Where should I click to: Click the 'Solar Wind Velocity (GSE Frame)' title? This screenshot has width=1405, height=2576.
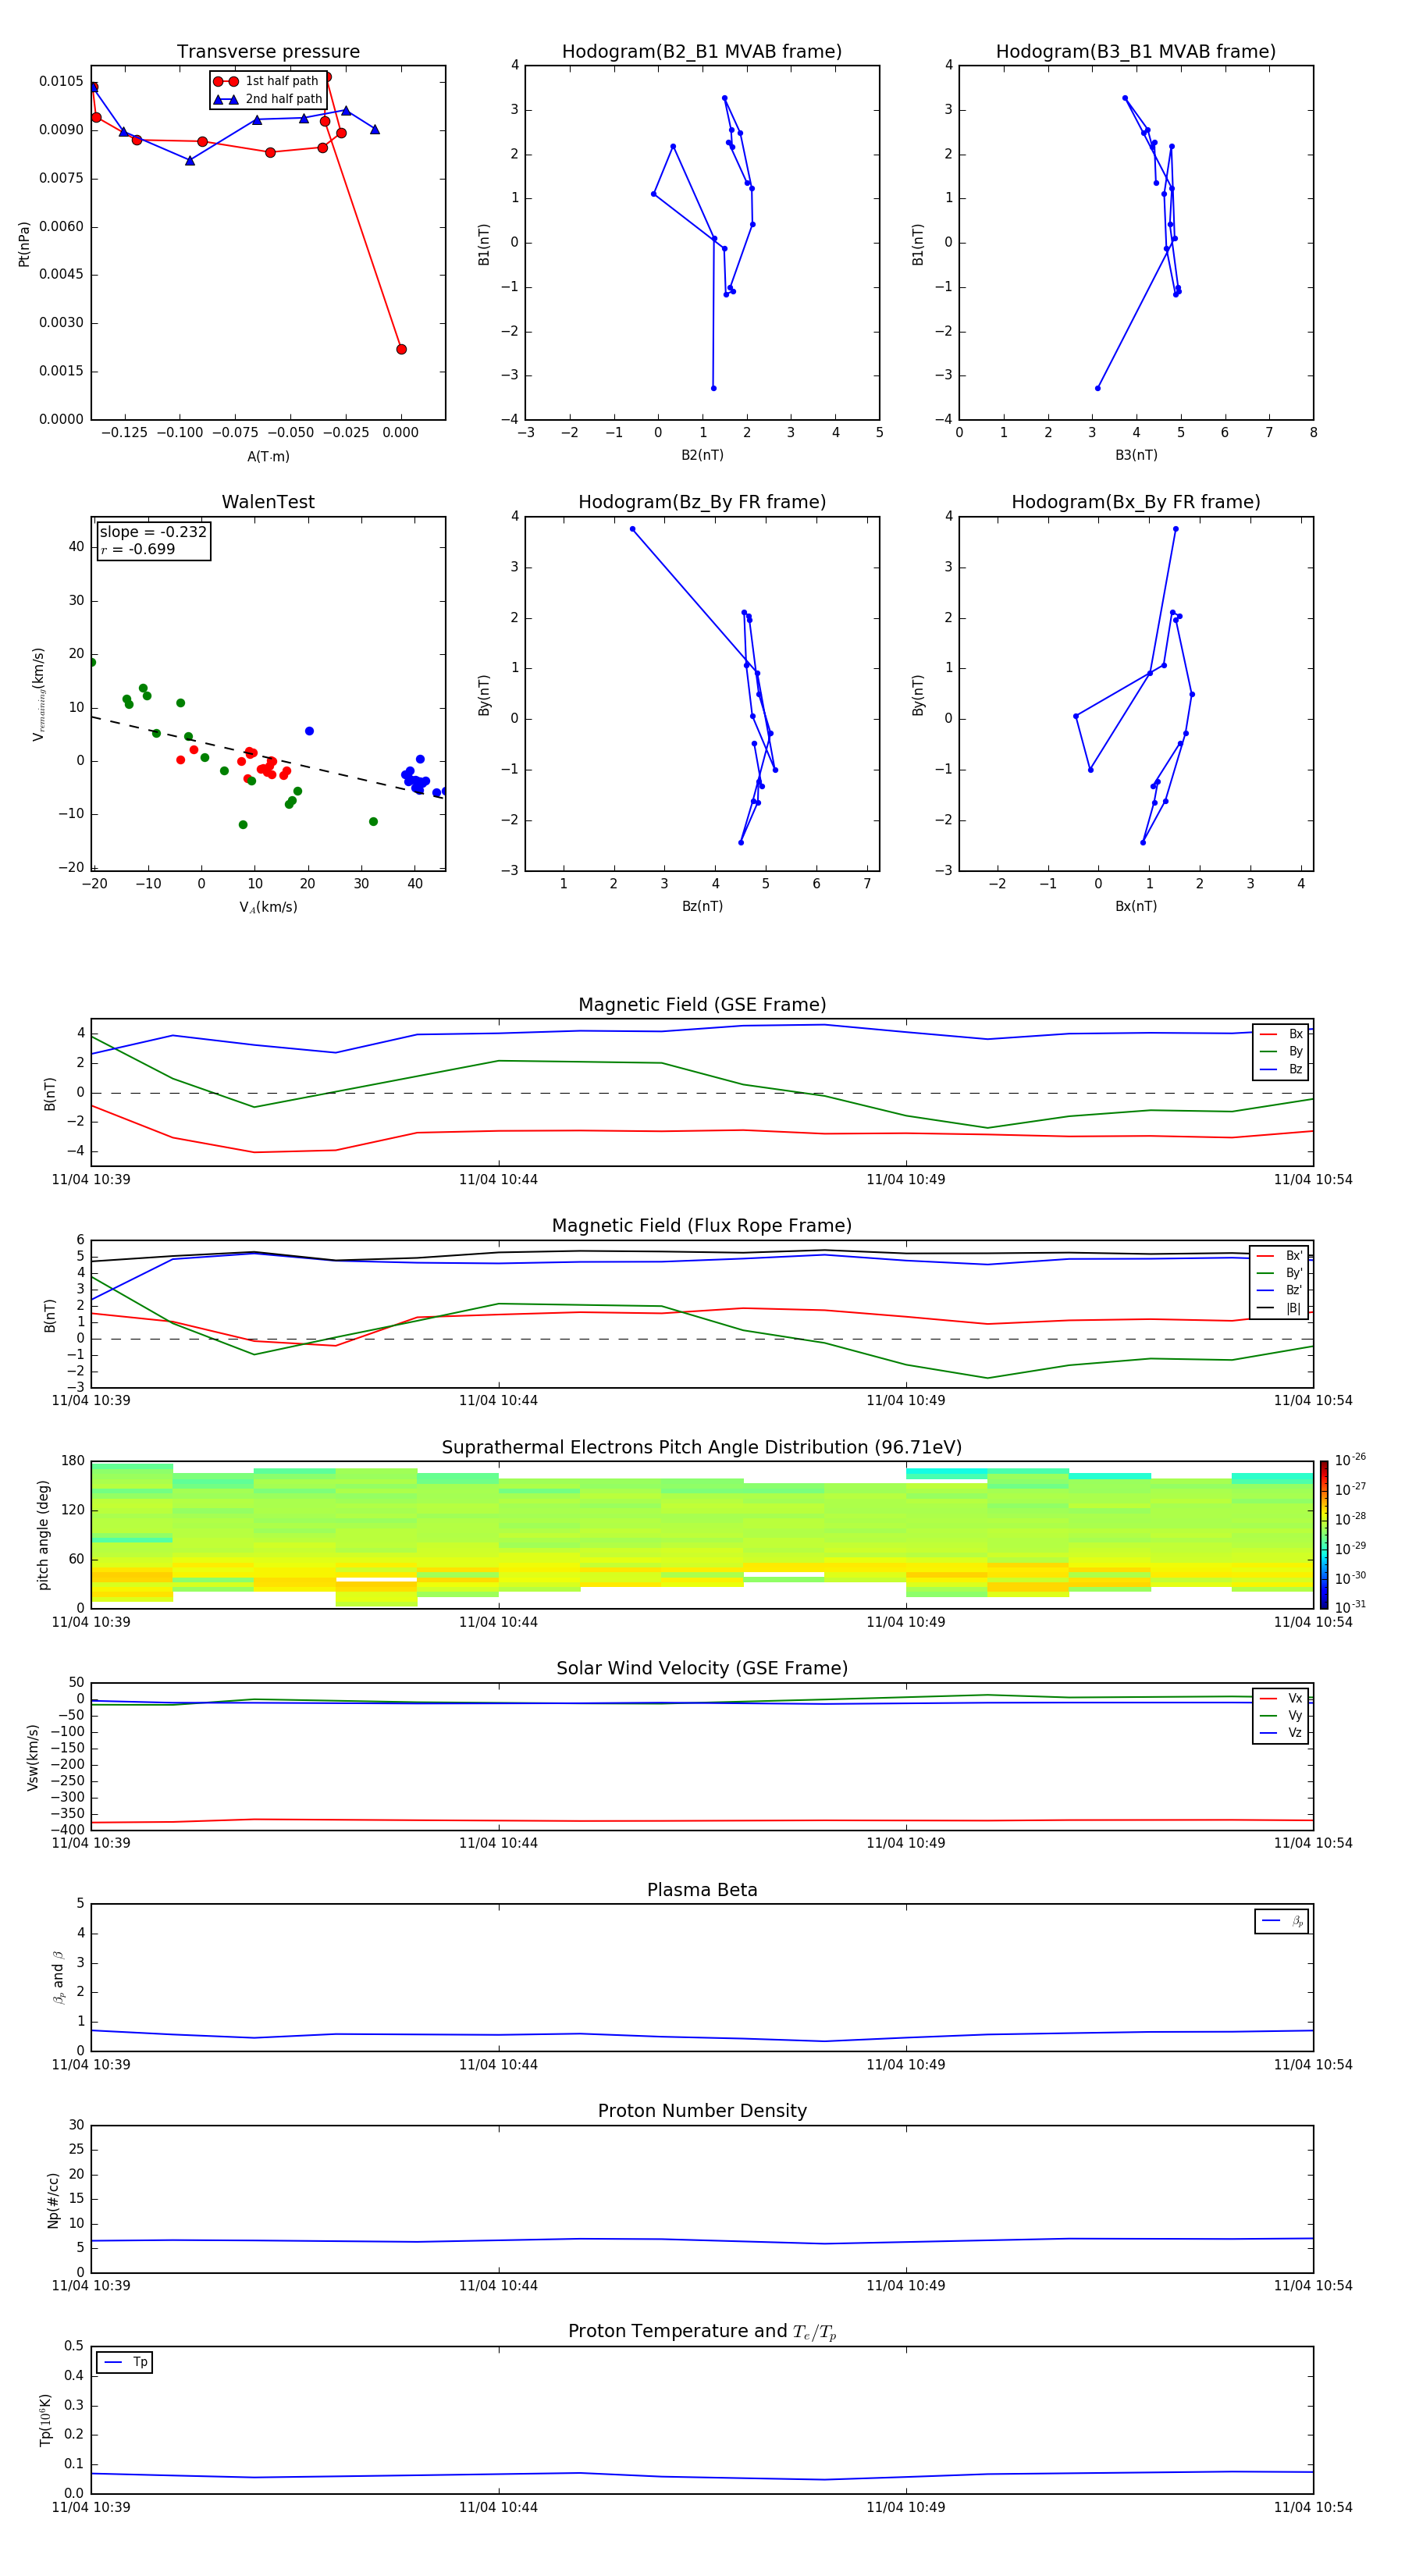point(702,1669)
